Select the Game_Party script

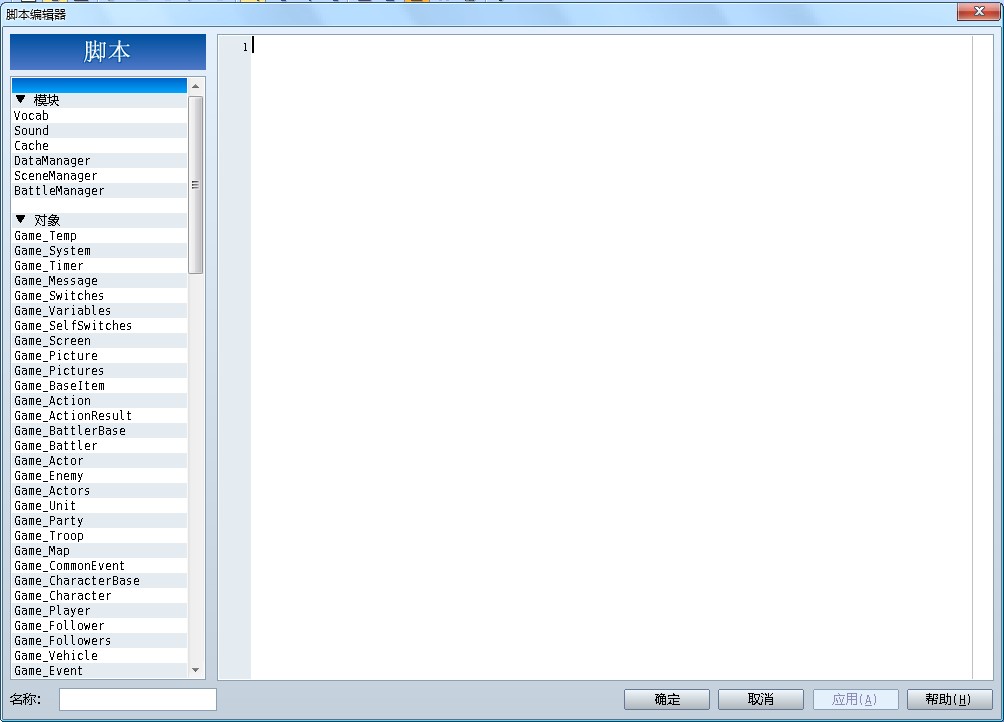click(x=100, y=521)
